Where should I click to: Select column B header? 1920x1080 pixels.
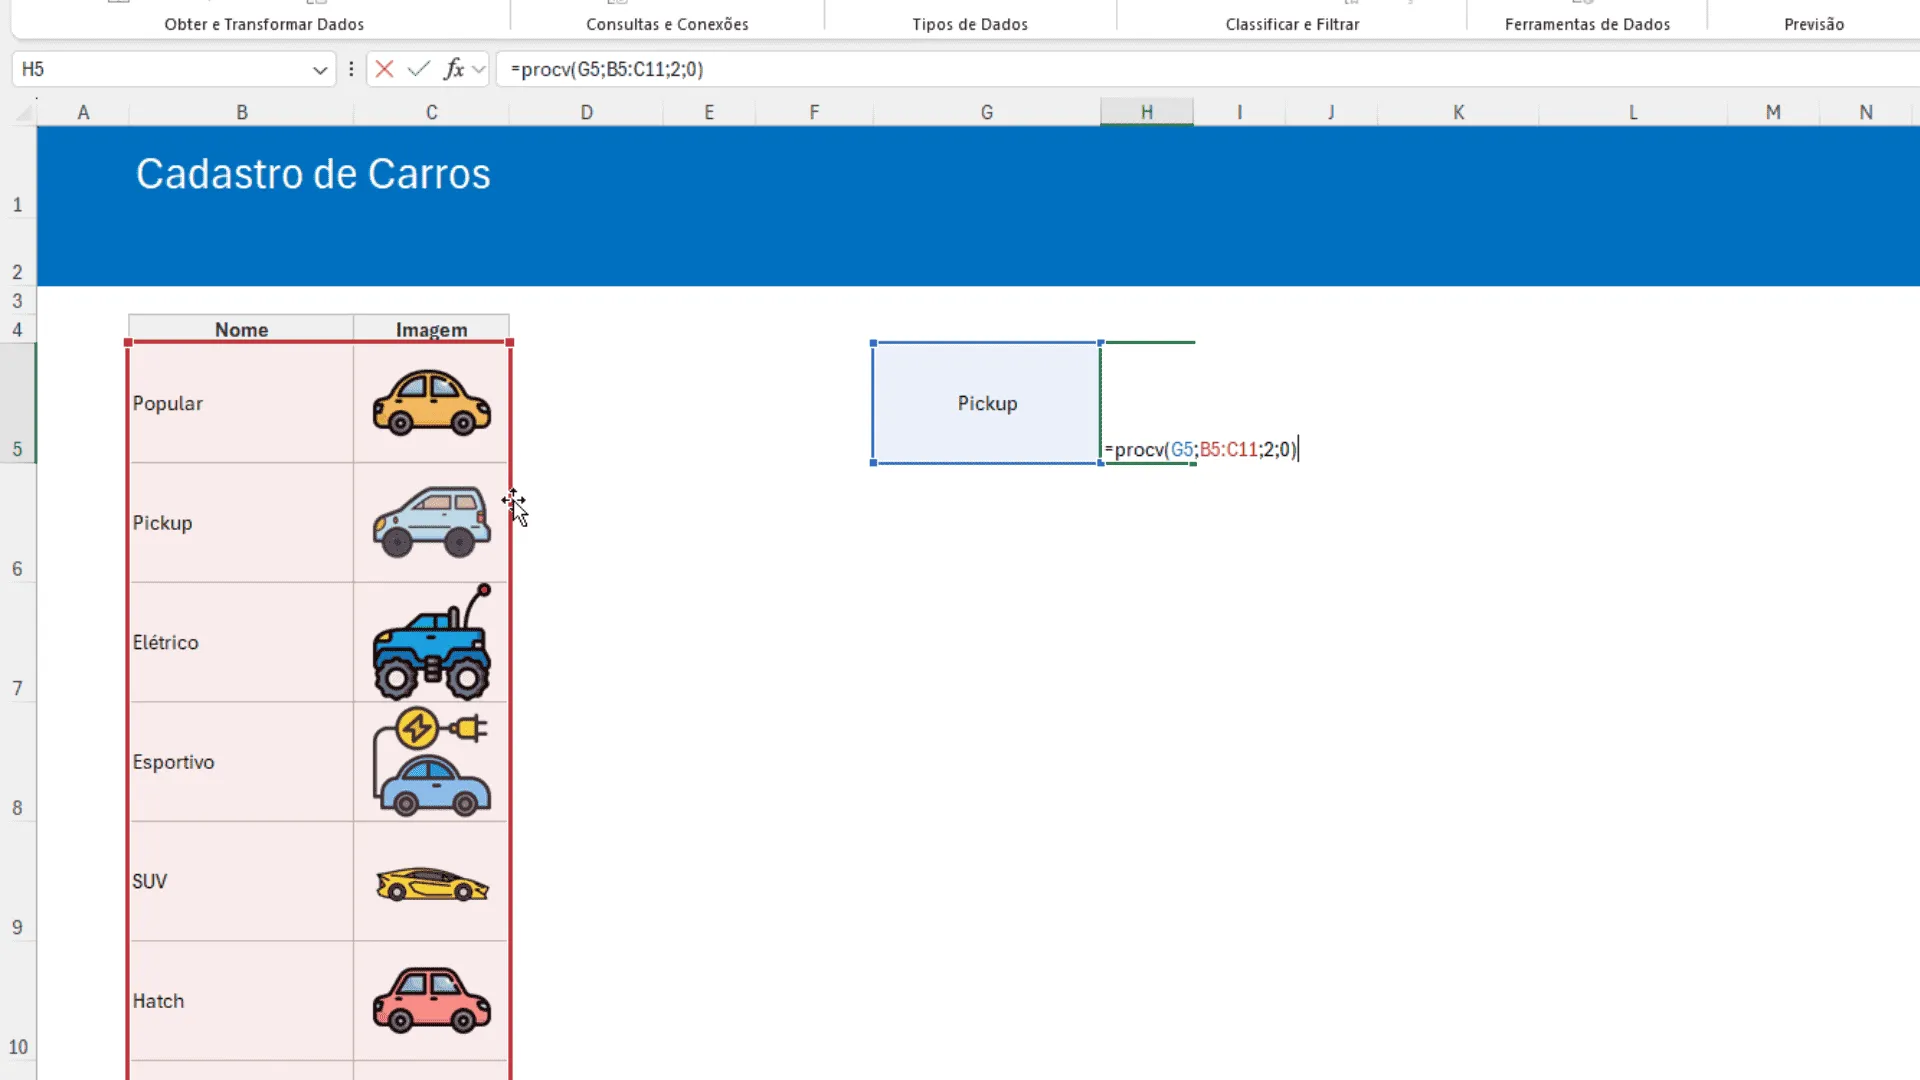click(242, 113)
